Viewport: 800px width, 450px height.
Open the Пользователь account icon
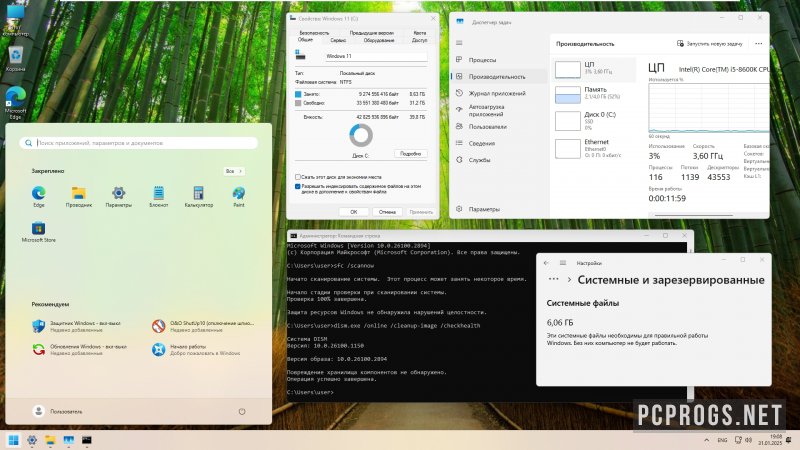point(38,411)
